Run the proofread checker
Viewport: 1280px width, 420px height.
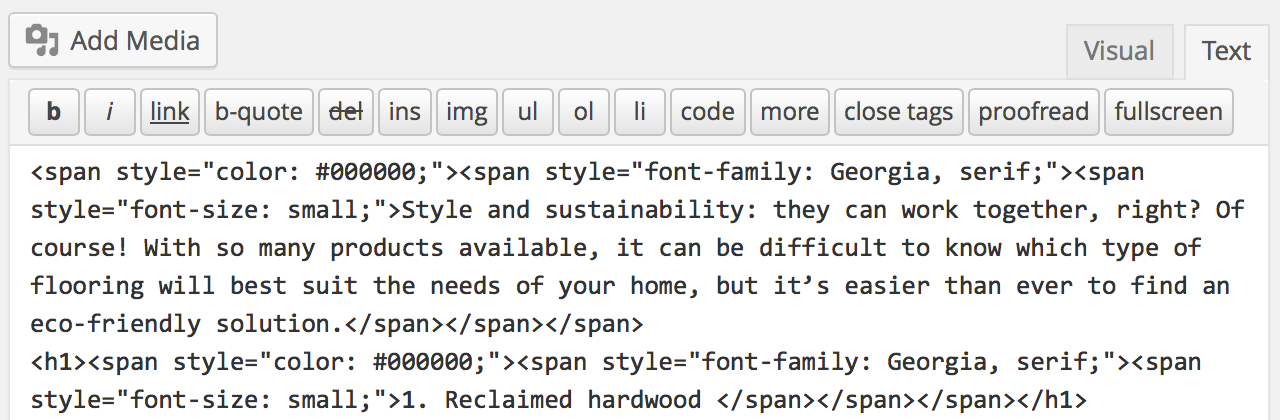(1033, 112)
